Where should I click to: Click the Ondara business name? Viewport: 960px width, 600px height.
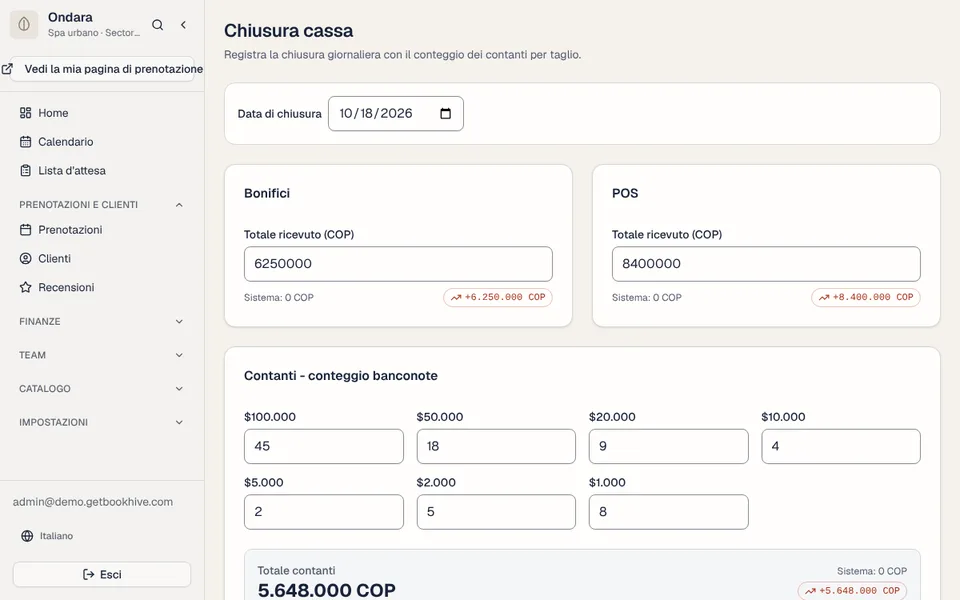[x=70, y=17]
